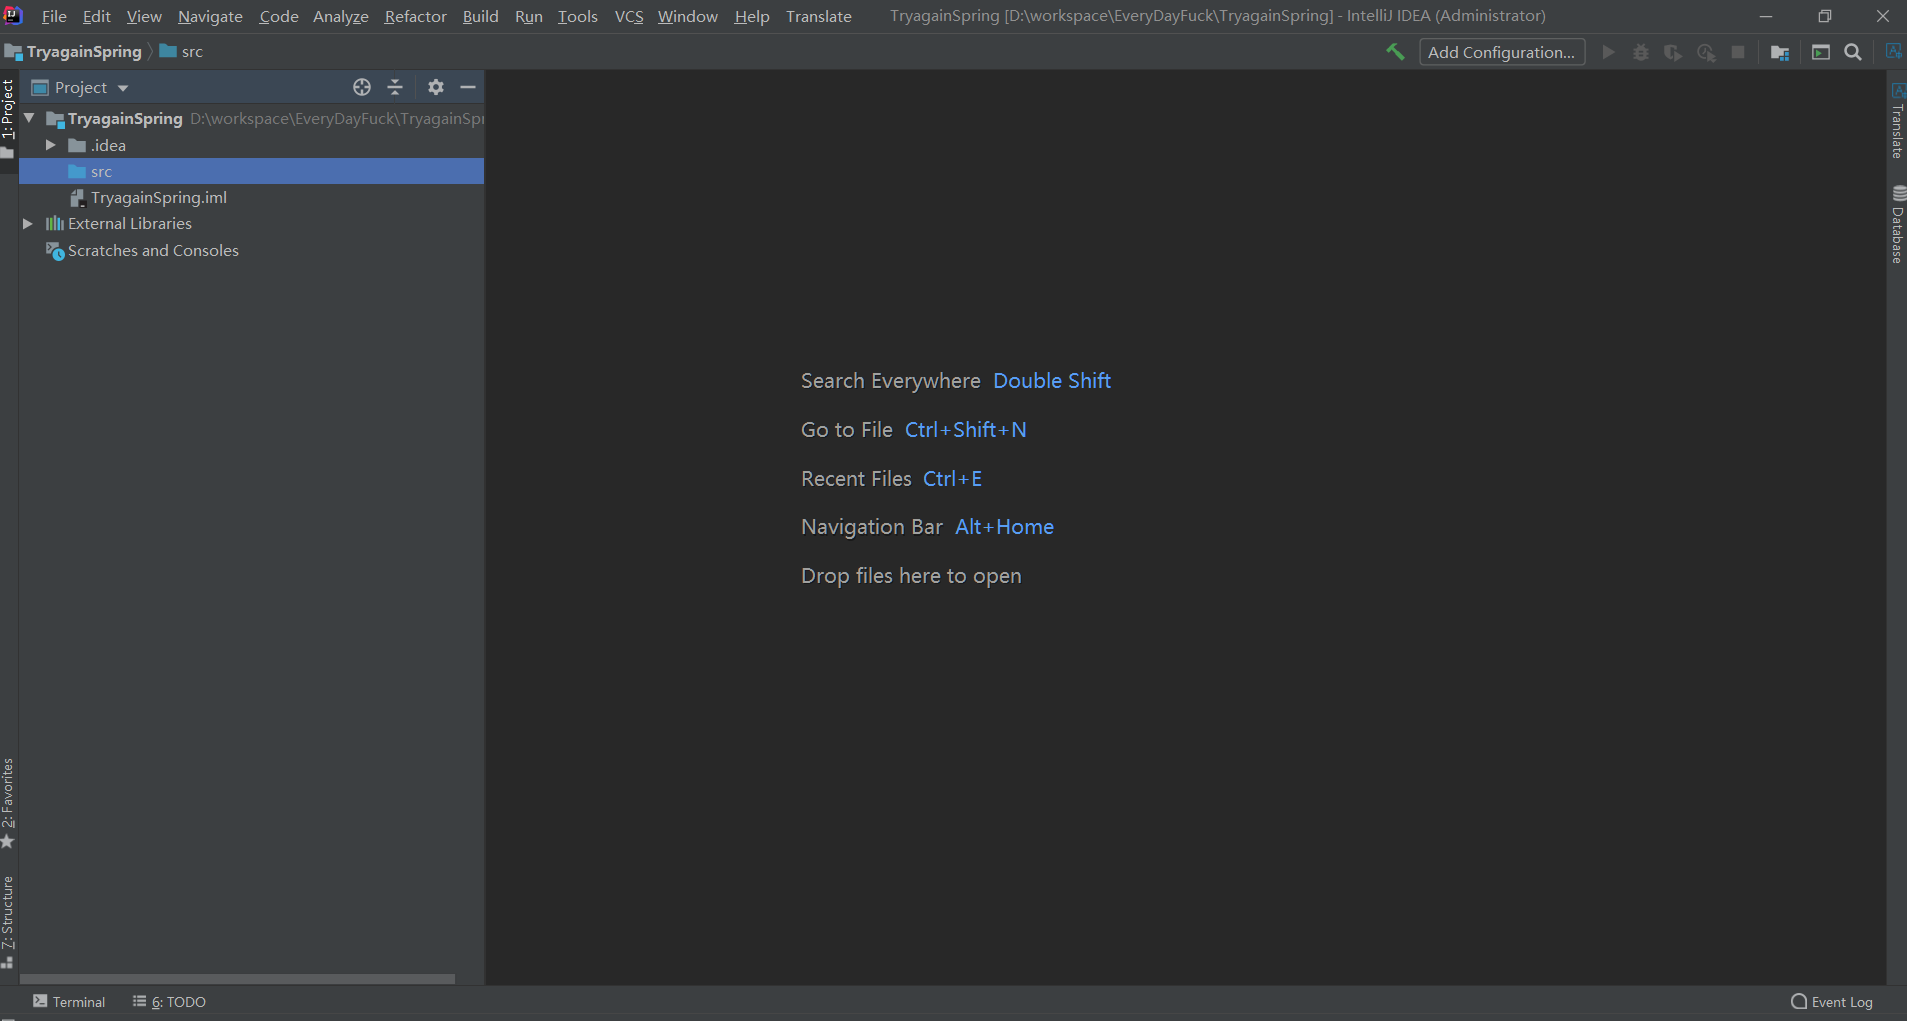This screenshot has width=1907, height=1021.
Task: Select Scratches and Consoles row
Action: coord(251,251)
